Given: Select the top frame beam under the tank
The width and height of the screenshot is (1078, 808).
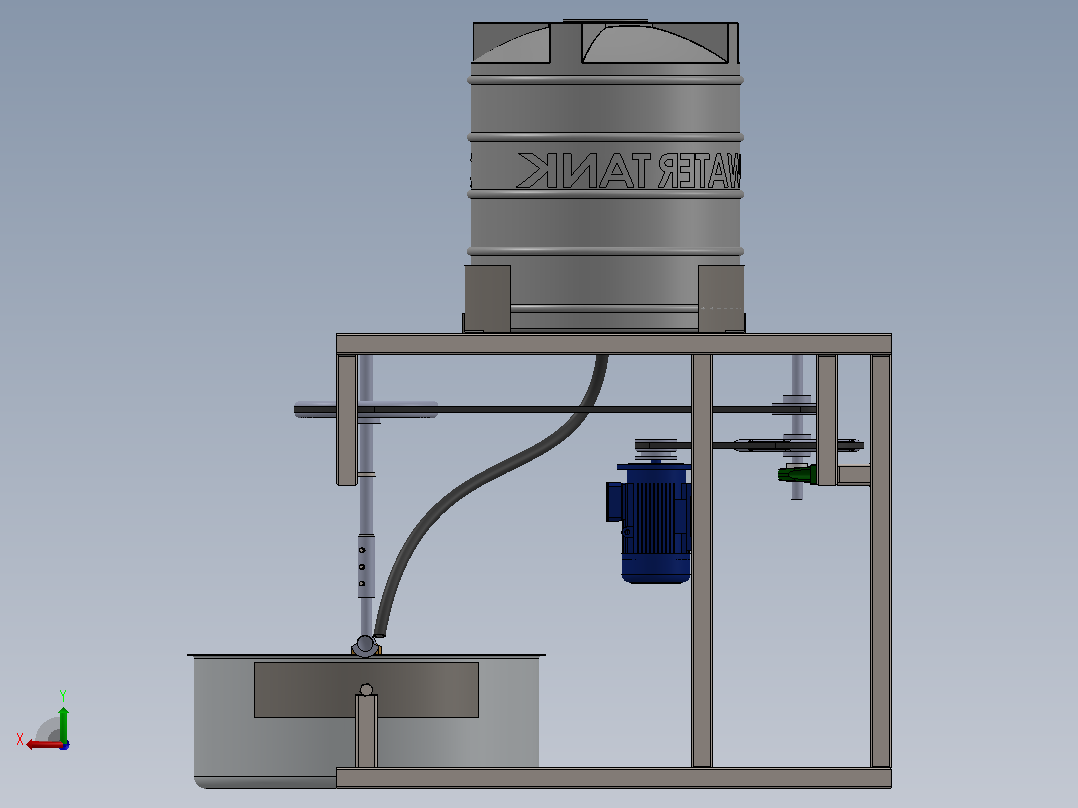Looking at the screenshot, I should 614,344.
